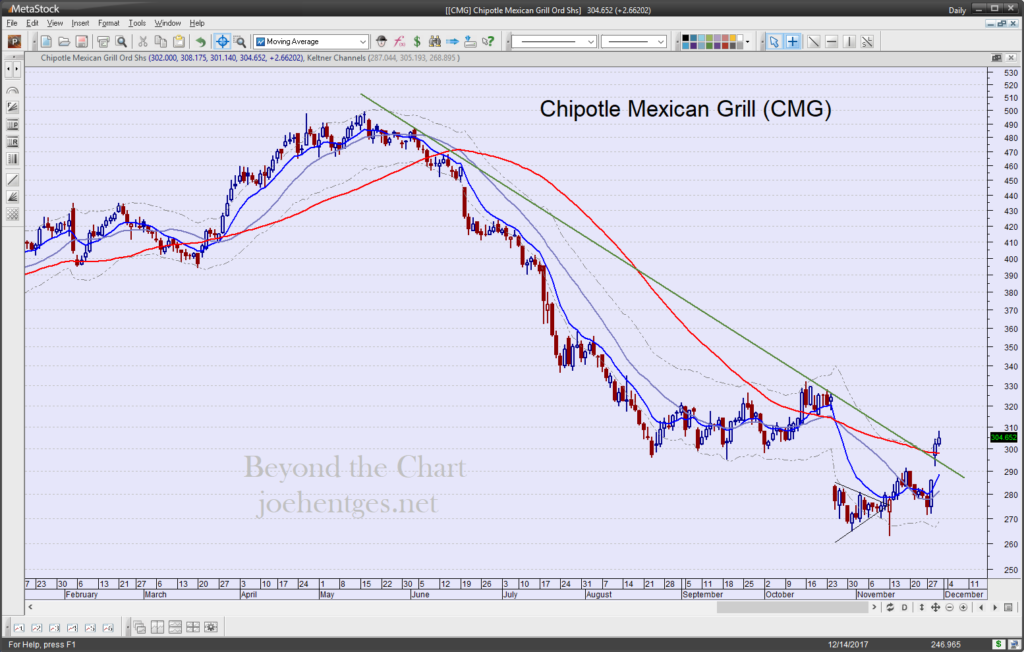The image size is (1024, 652).
Task: Click the horizontal scrollbar thumb
Action: [792, 608]
